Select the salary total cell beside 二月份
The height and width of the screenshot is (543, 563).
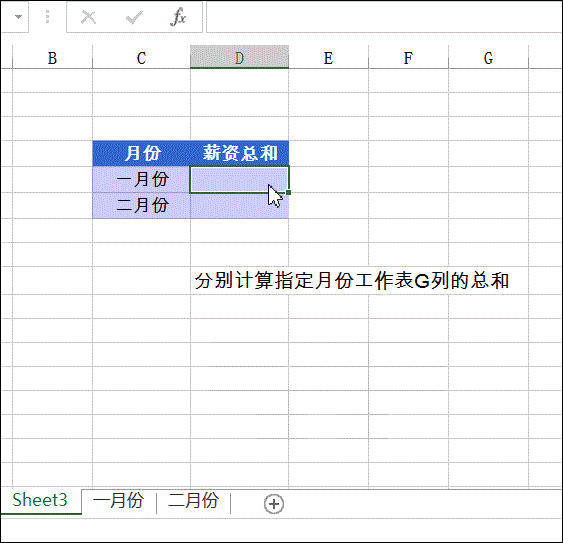[239, 206]
